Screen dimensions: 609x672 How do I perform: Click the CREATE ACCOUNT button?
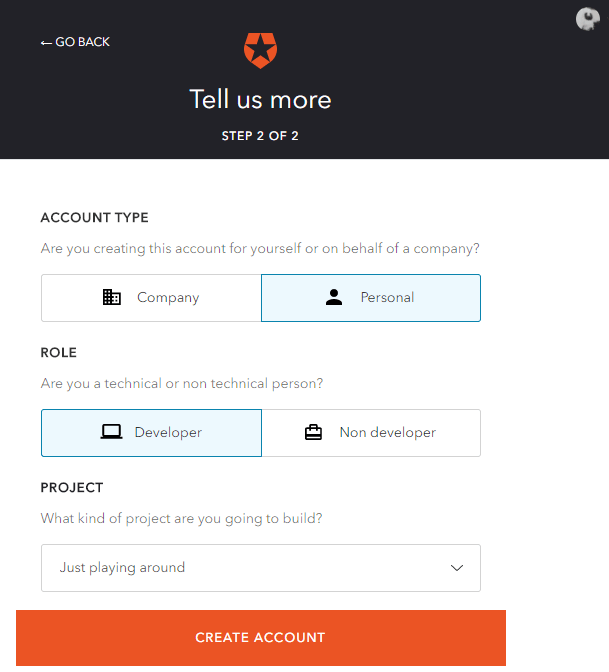[x=261, y=638]
